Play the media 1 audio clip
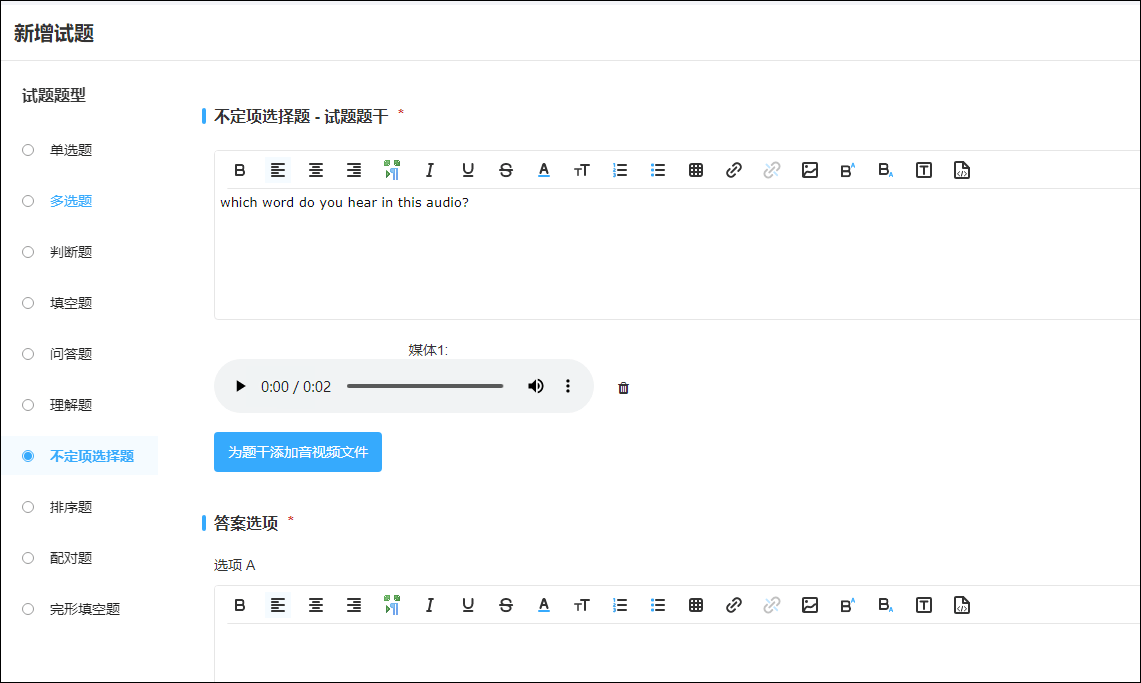 tap(240, 386)
